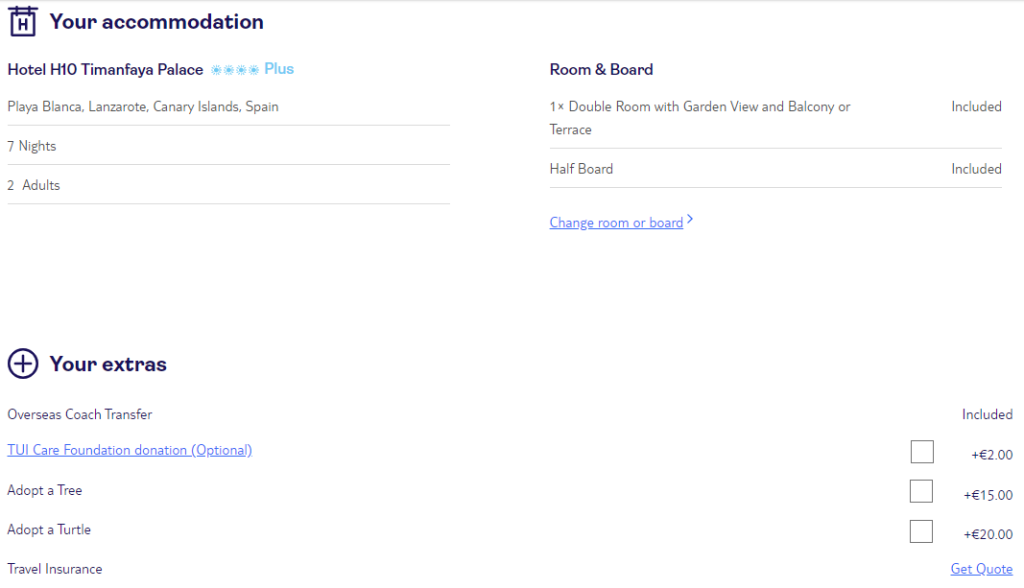
Task: Click the Your accommodation heading
Action: (157, 22)
